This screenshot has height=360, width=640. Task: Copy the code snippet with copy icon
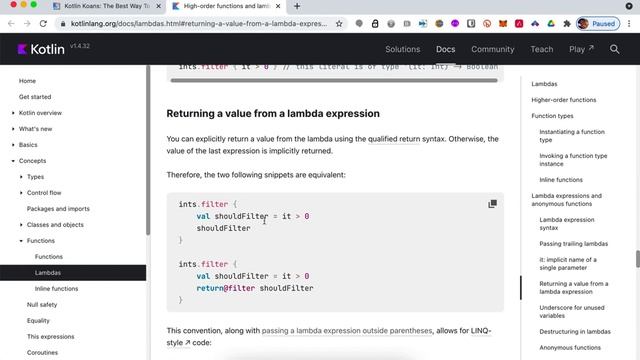click(492, 204)
